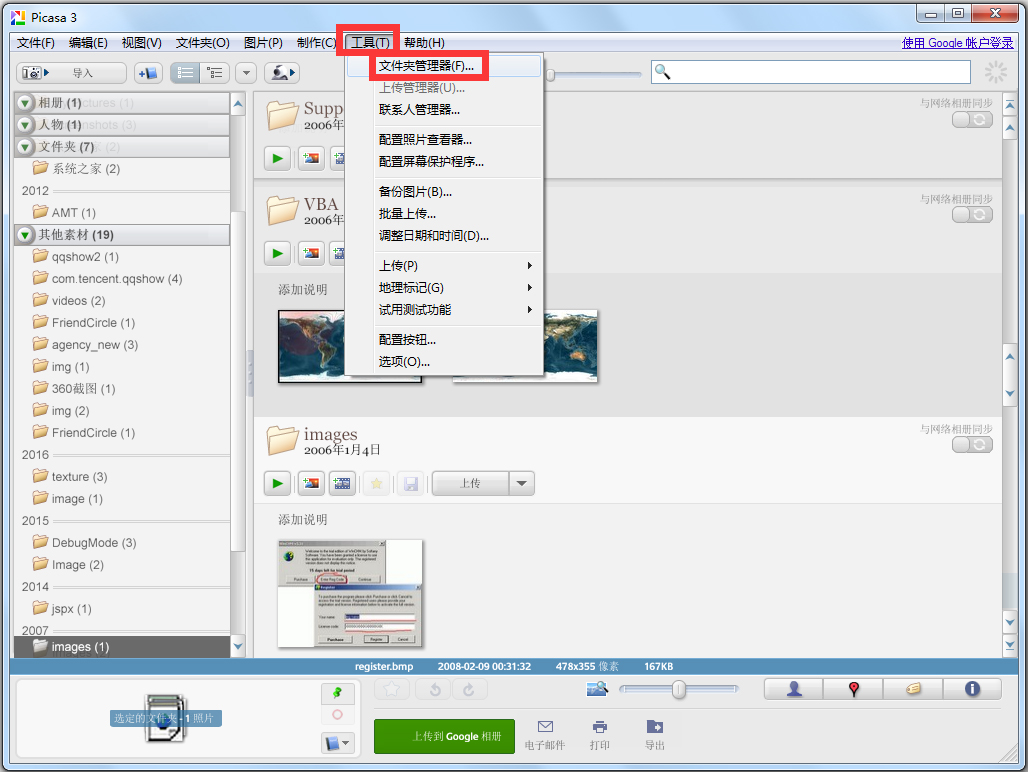Image resolution: width=1028 pixels, height=772 pixels.
Task: Open the Places pin panel
Action: (854, 689)
